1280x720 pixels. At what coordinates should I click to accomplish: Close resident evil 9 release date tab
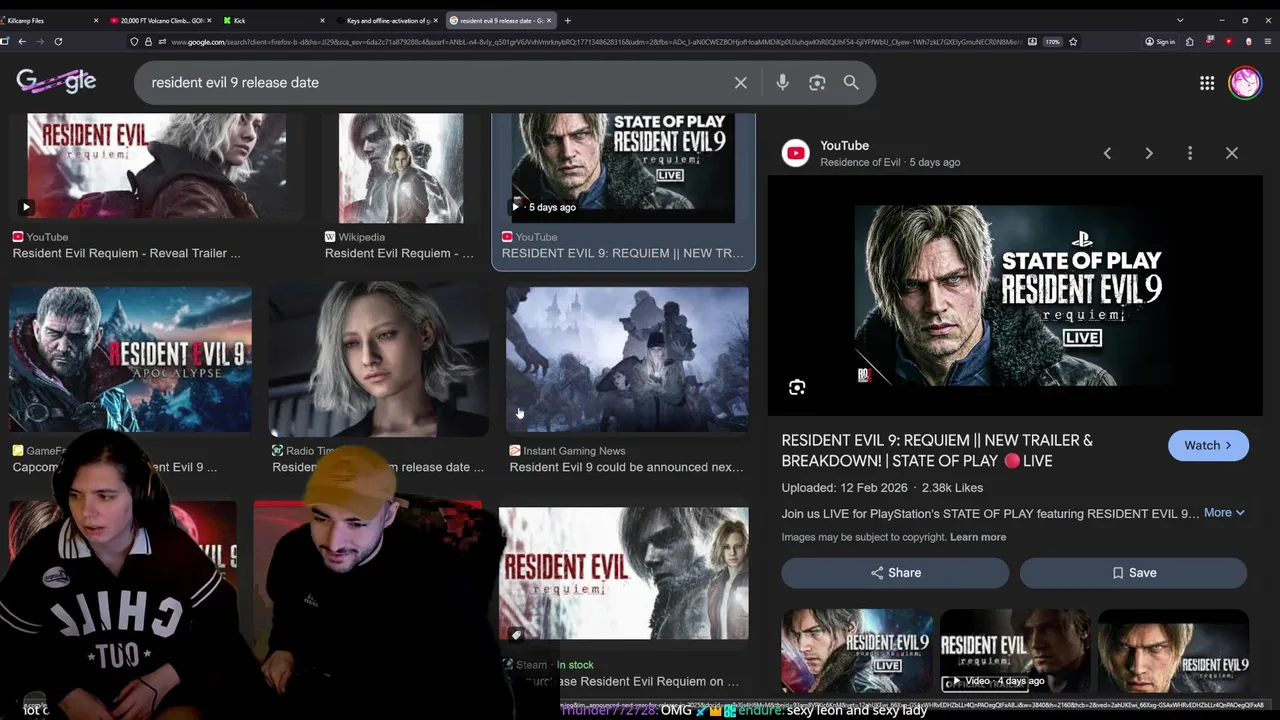click(x=548, y=20)
